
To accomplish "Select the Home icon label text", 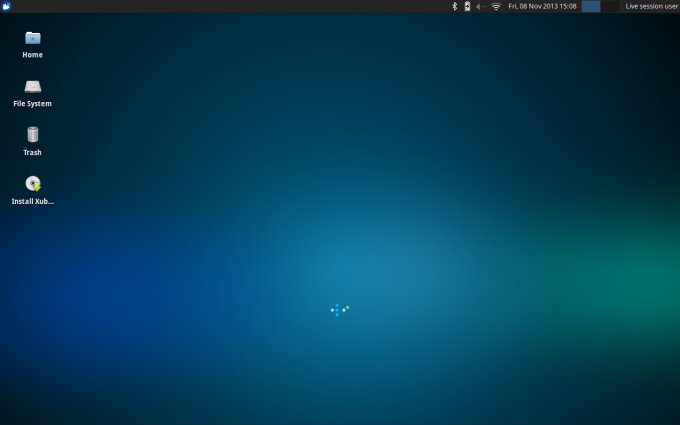I will [33, 55].
